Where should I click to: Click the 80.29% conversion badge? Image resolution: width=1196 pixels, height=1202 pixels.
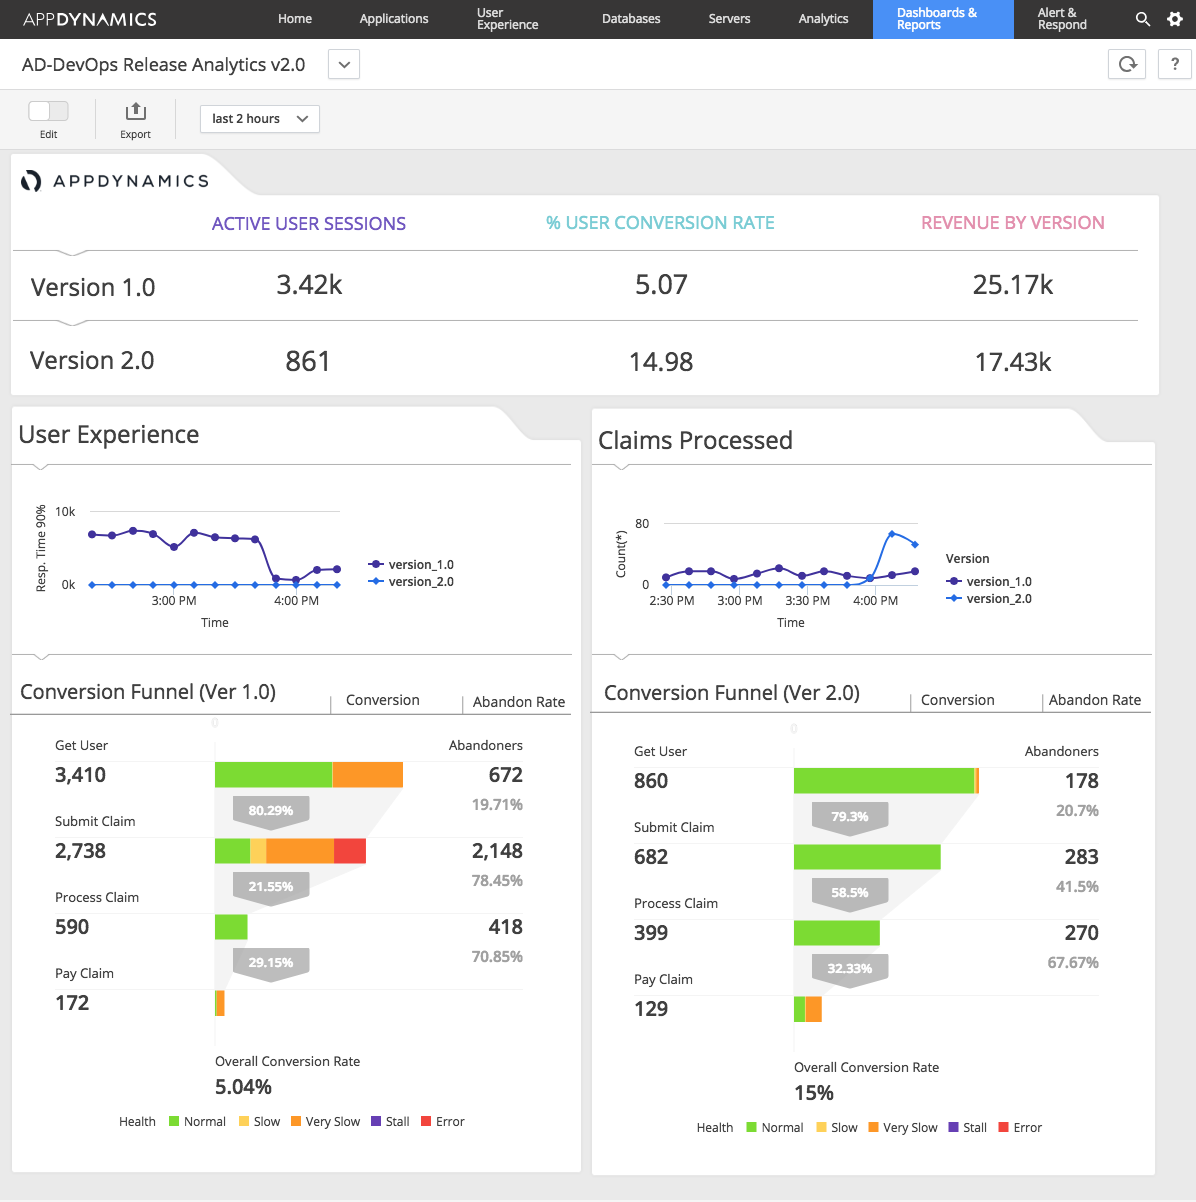[x=271, y=811]
